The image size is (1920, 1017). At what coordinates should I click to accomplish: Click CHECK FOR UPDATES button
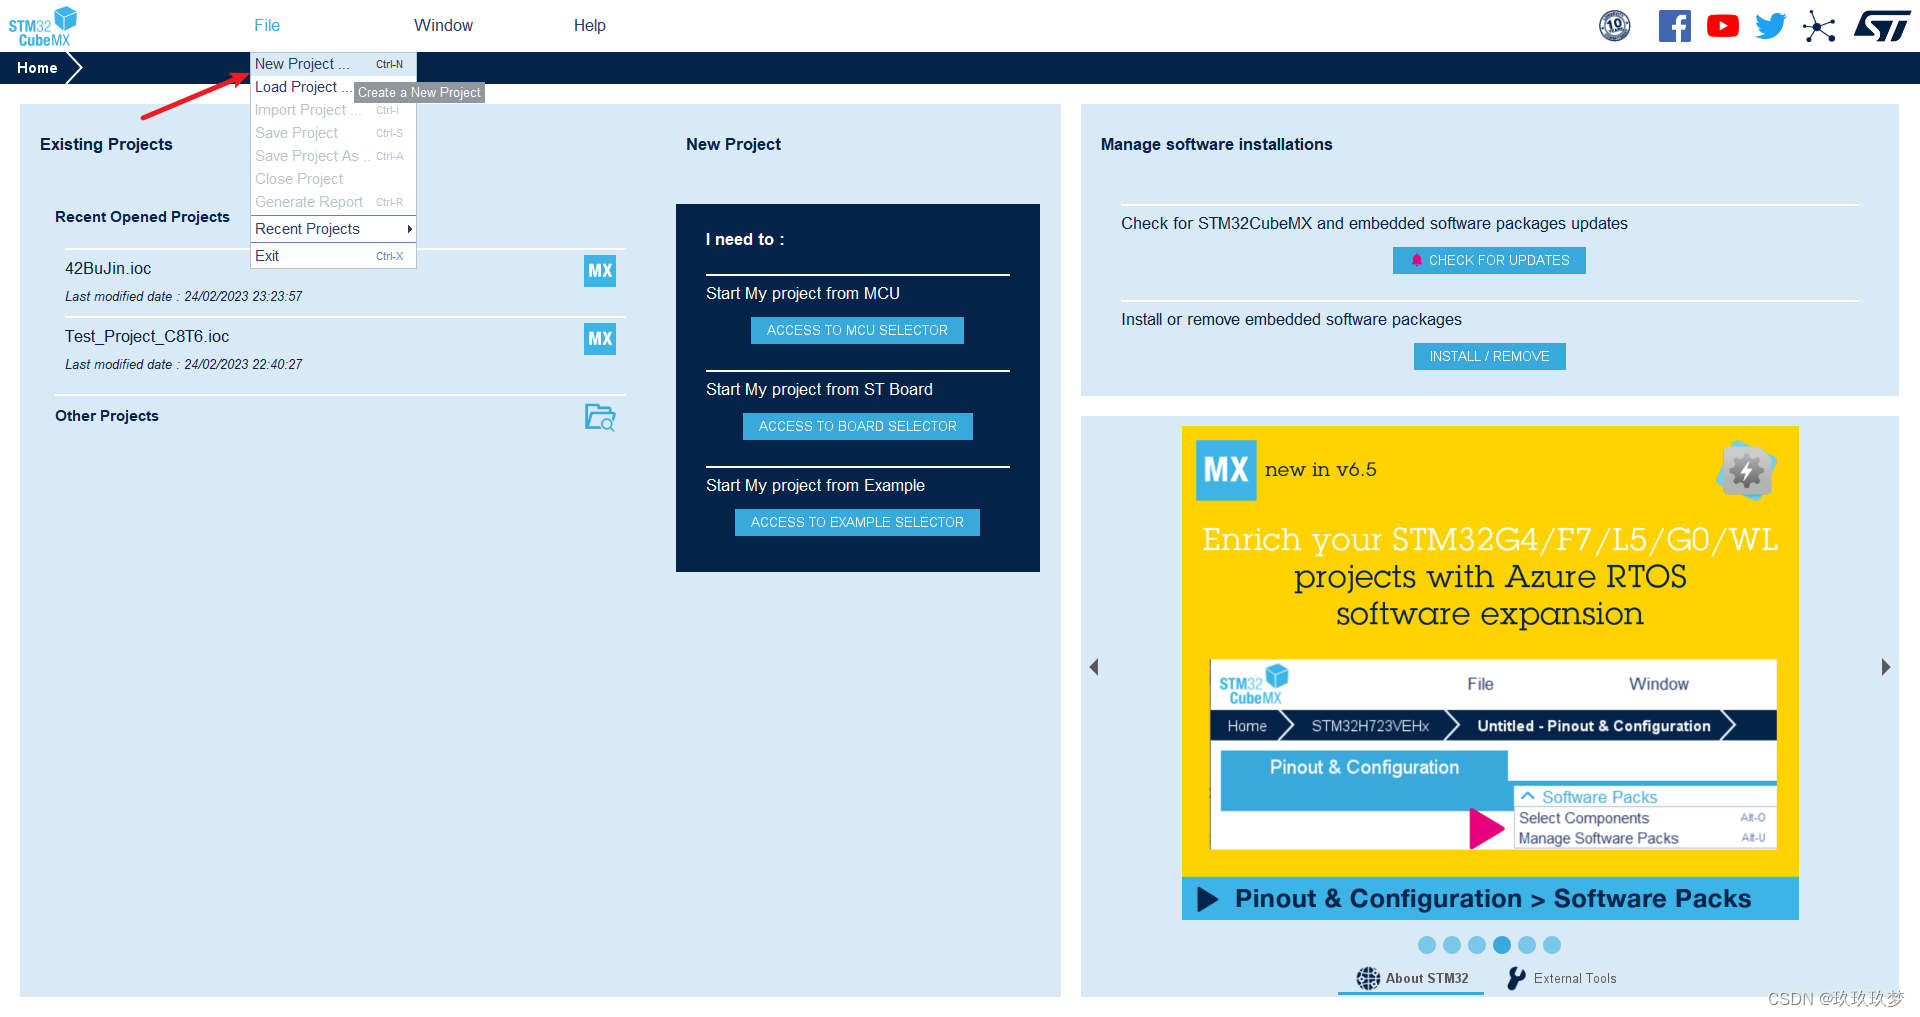coord(1489,260)
